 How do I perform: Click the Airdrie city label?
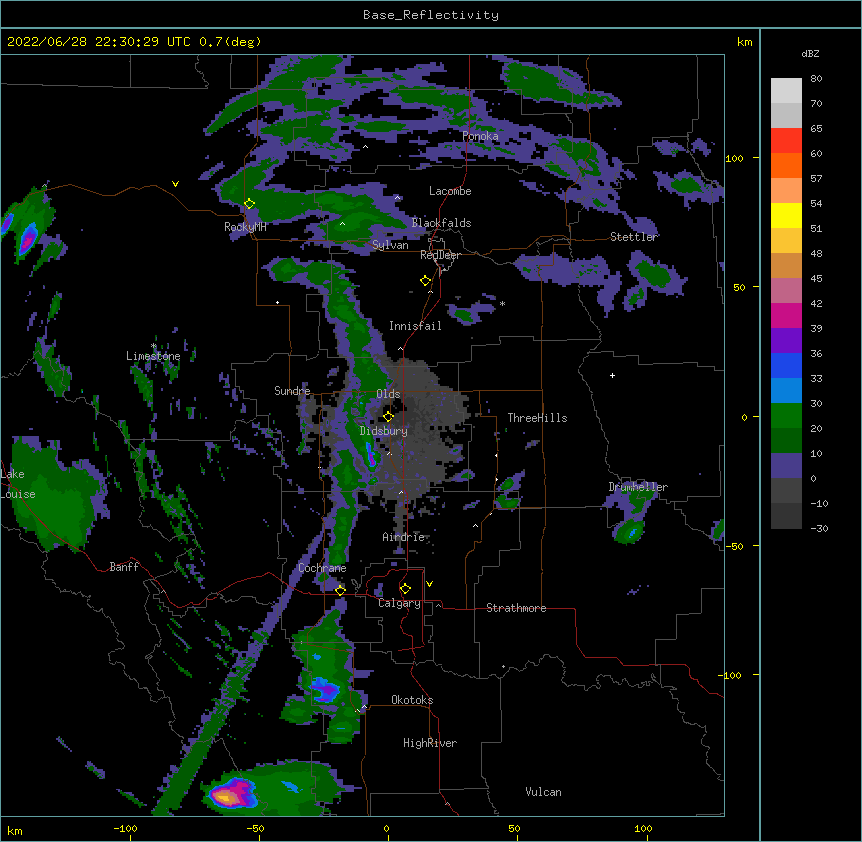[x=404, y=537]
